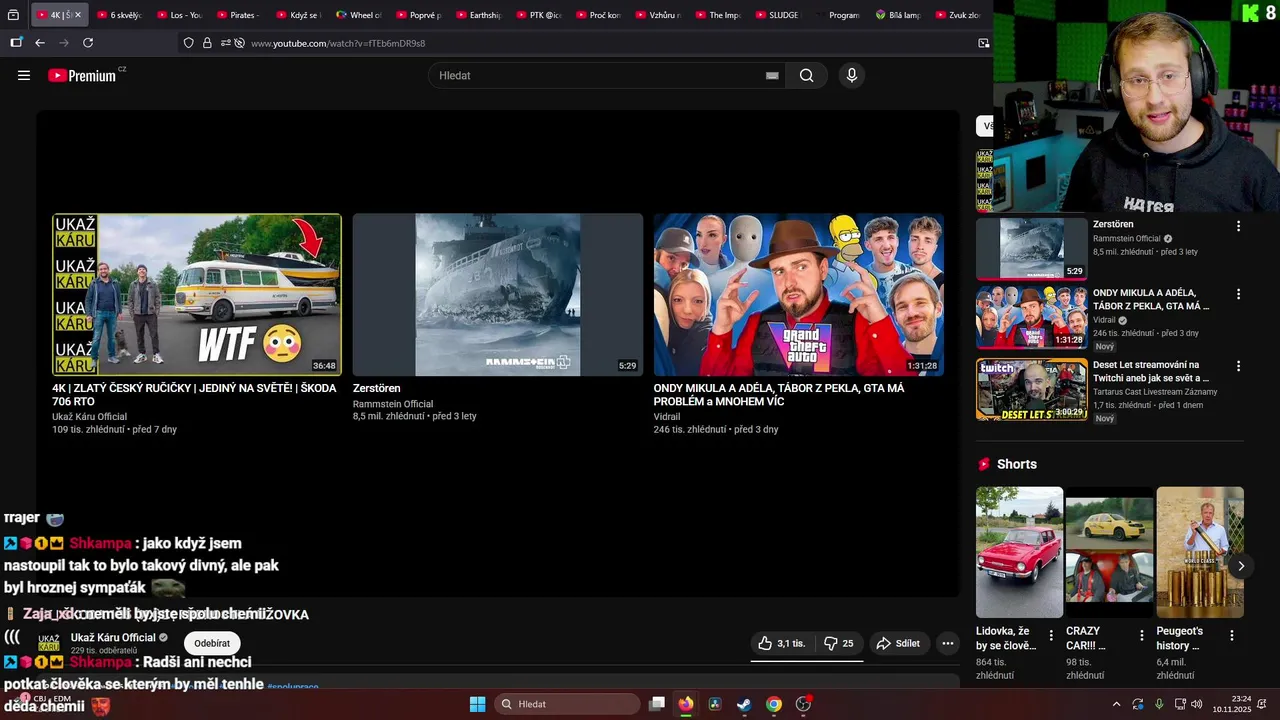1280x720 pixels.
Task: Open Ukaž Káru Official channel name
Action: coord(113,637)
